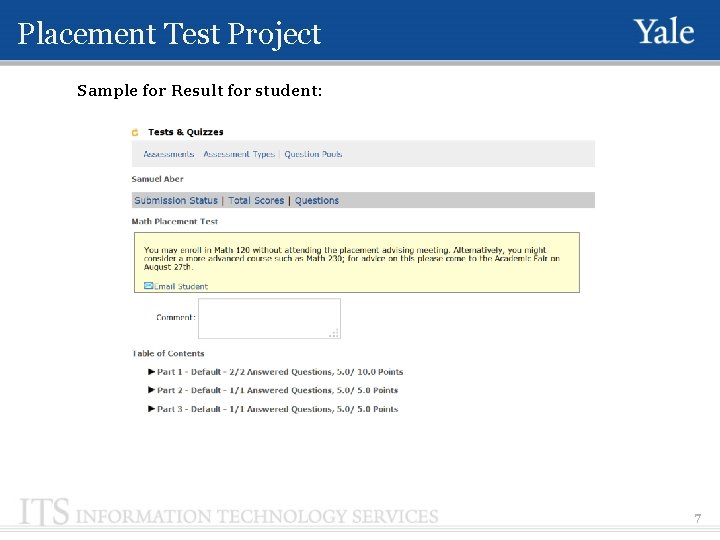This screenshot has height=540, width=720.
Task: Click the Email Student link
Action: click(x=181, y=287)
